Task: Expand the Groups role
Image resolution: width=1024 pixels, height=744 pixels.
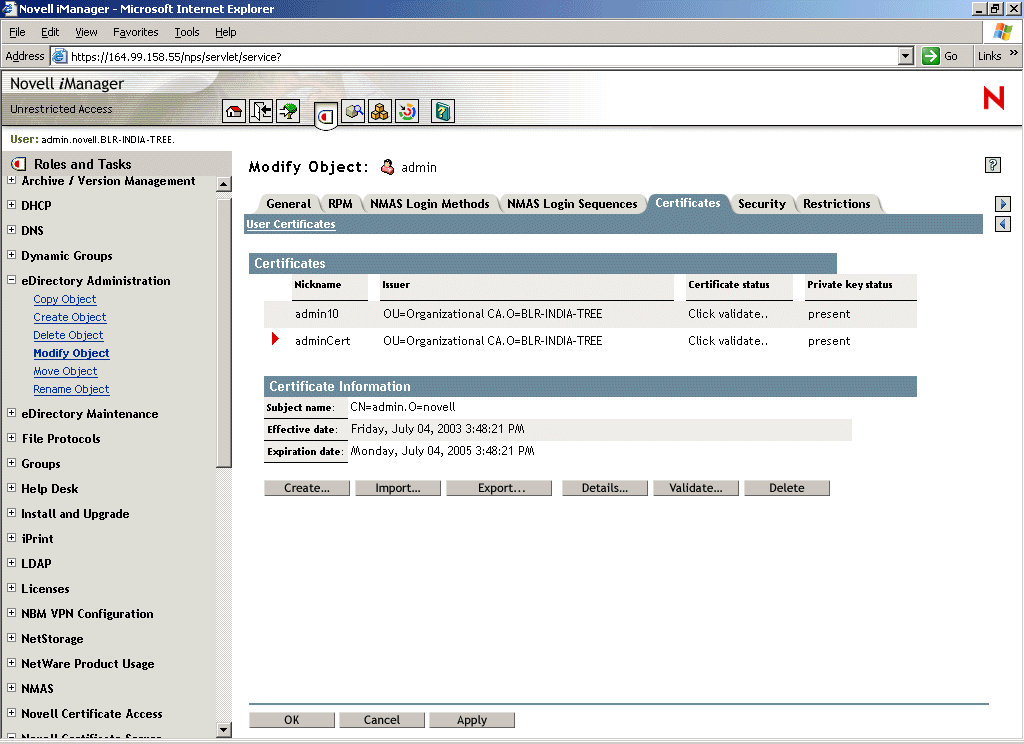Action: 11,462
